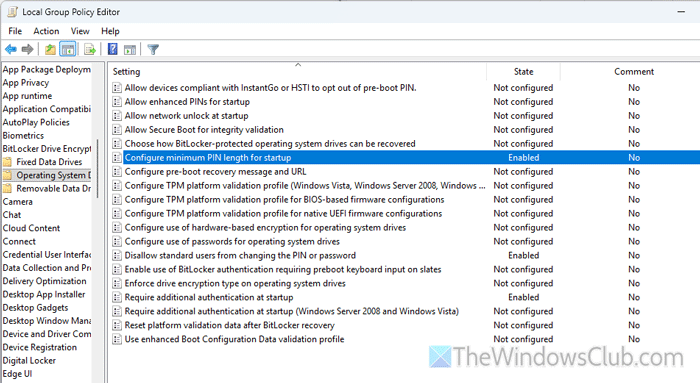
Task: Open the File menu
Action: [15, 31]
